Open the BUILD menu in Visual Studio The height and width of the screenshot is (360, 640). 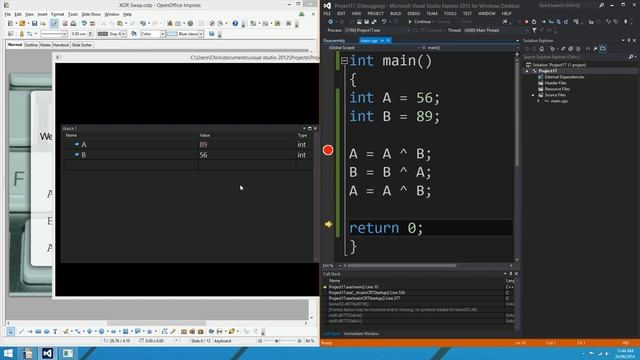(x=395, y=13)
